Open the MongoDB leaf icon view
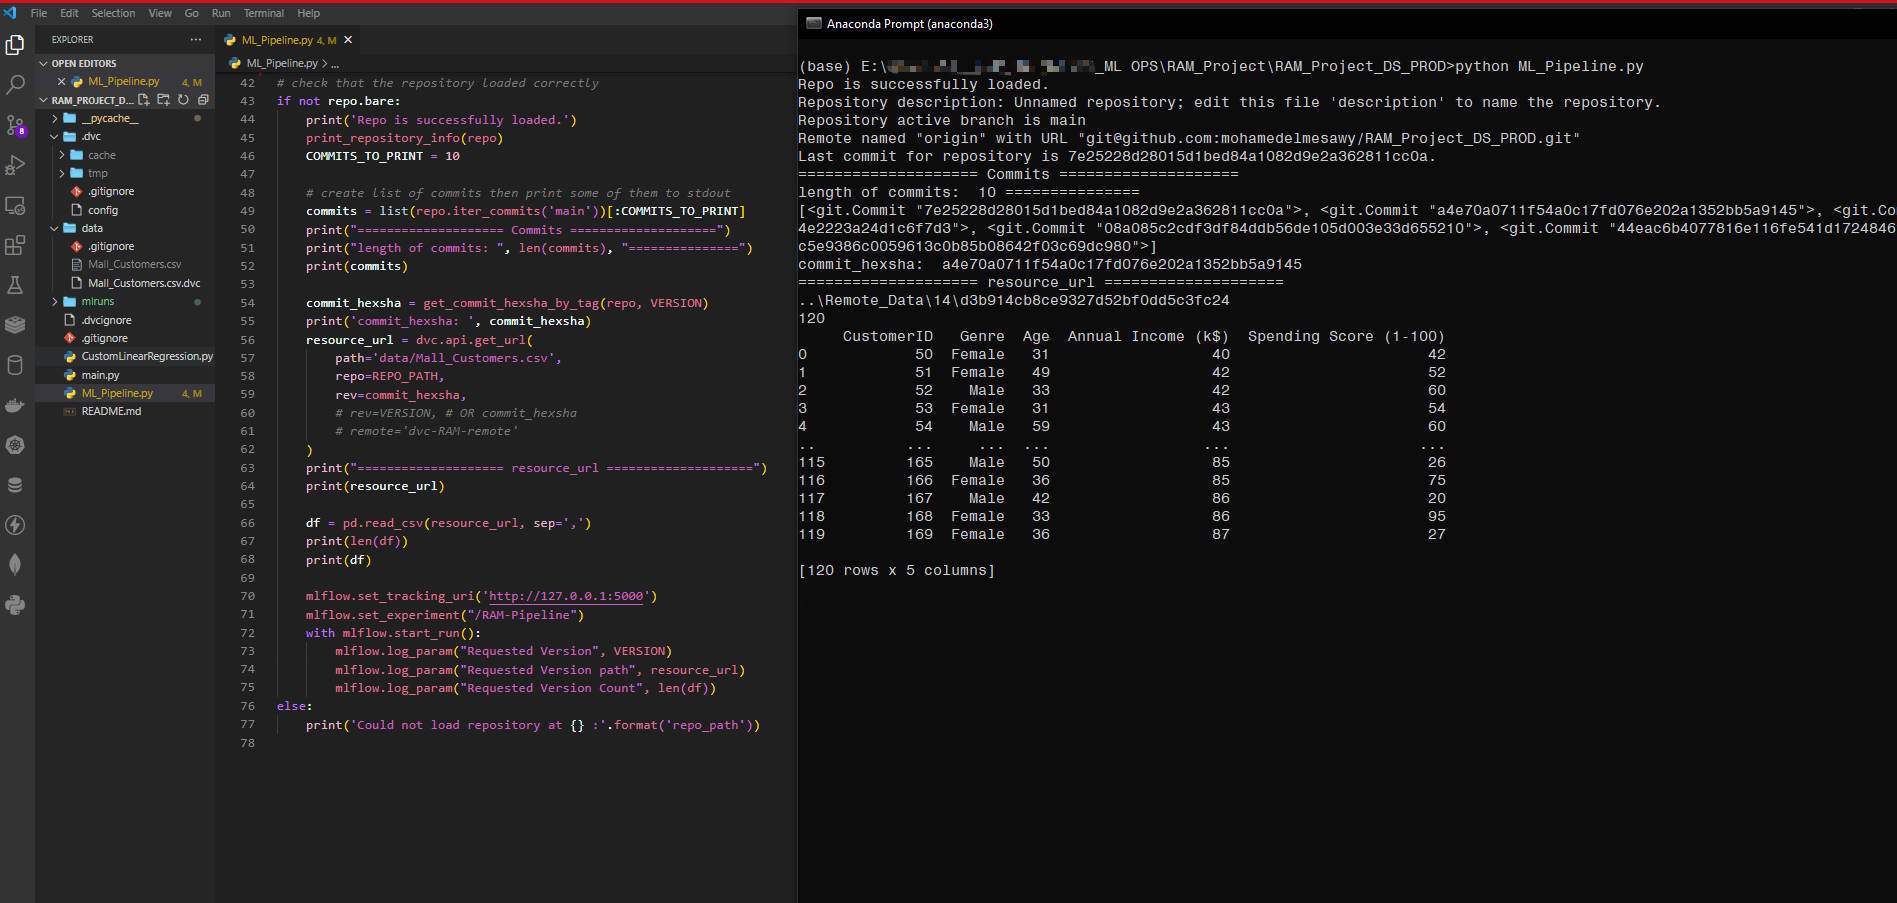1897x903 pixels. click(x=15, y=565)
